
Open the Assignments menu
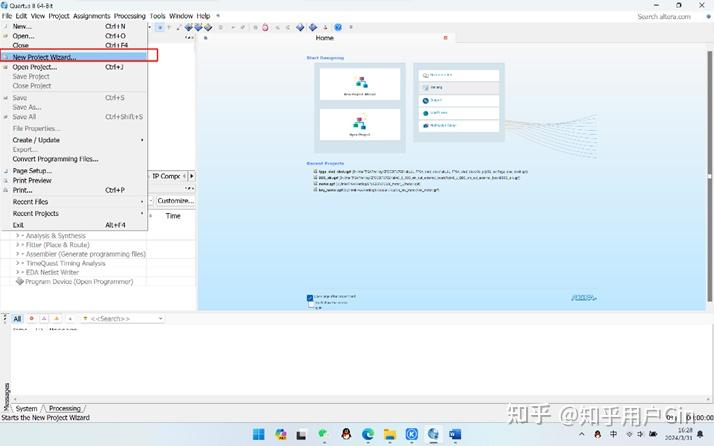pos(92,16)
